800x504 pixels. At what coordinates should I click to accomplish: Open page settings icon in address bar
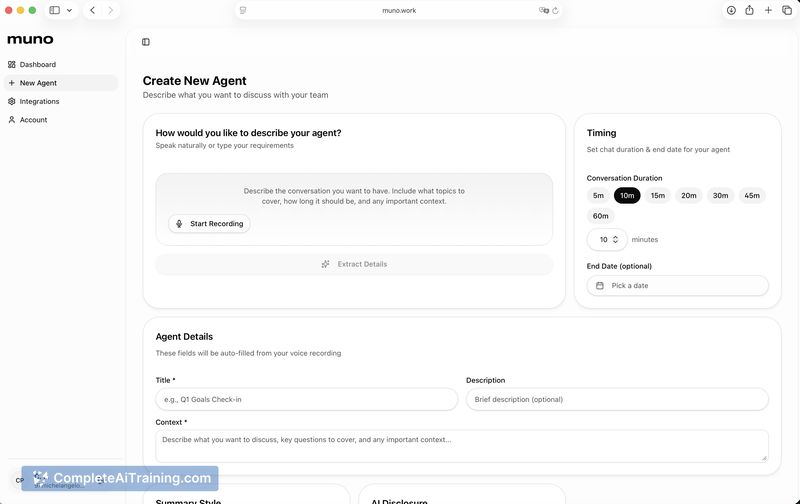pos(243,10)
